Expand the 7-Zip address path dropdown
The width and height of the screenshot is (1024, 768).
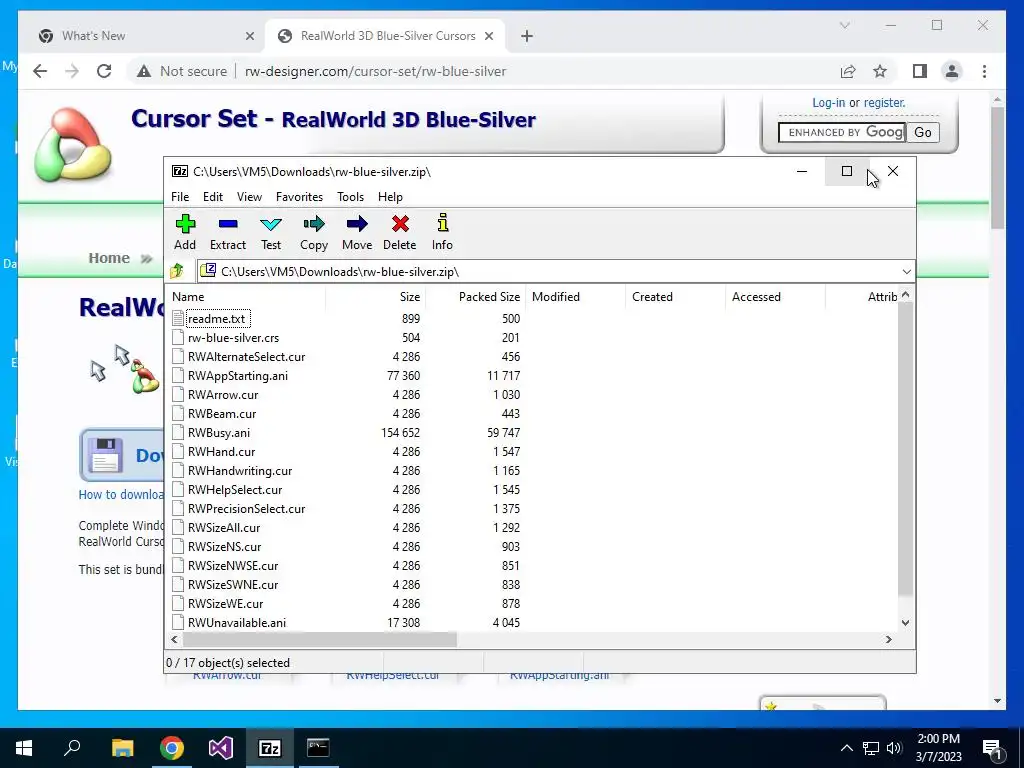[906, 272]
